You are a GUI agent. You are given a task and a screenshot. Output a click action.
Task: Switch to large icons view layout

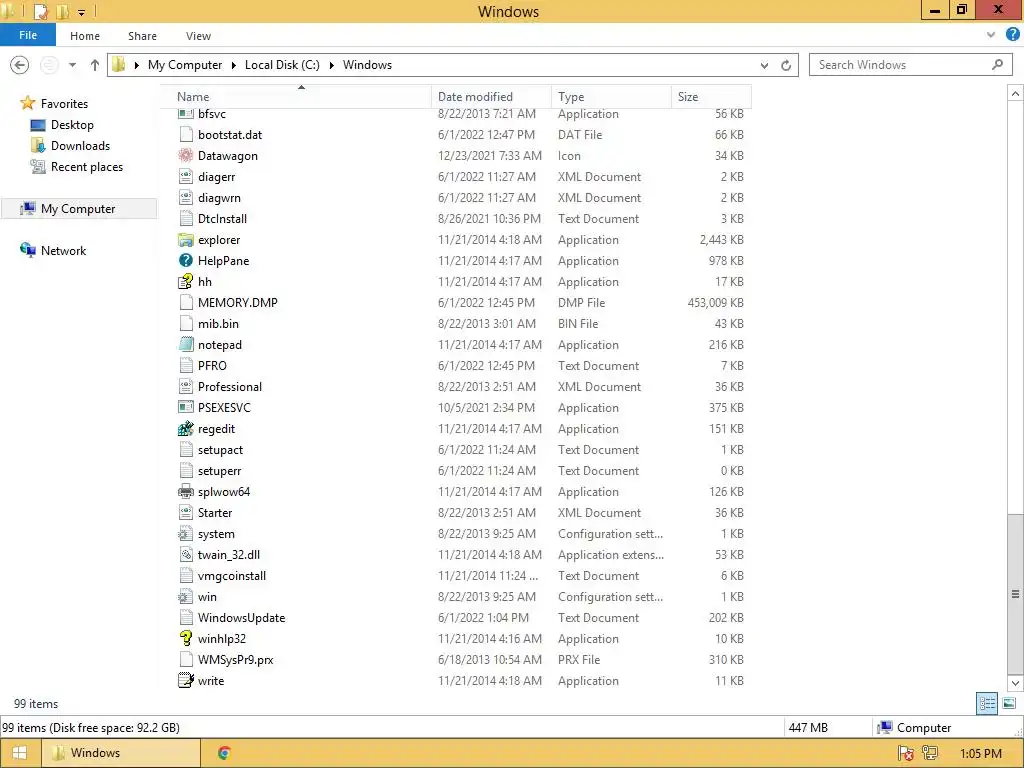click(1009, 703)
